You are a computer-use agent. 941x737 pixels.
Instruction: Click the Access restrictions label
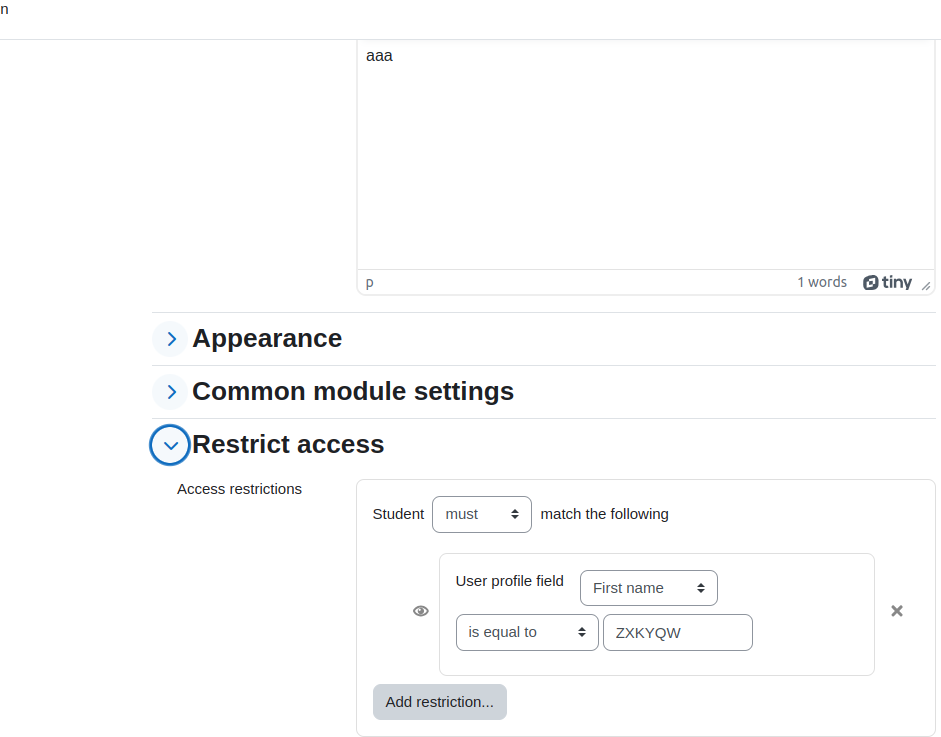click(239, 489)
